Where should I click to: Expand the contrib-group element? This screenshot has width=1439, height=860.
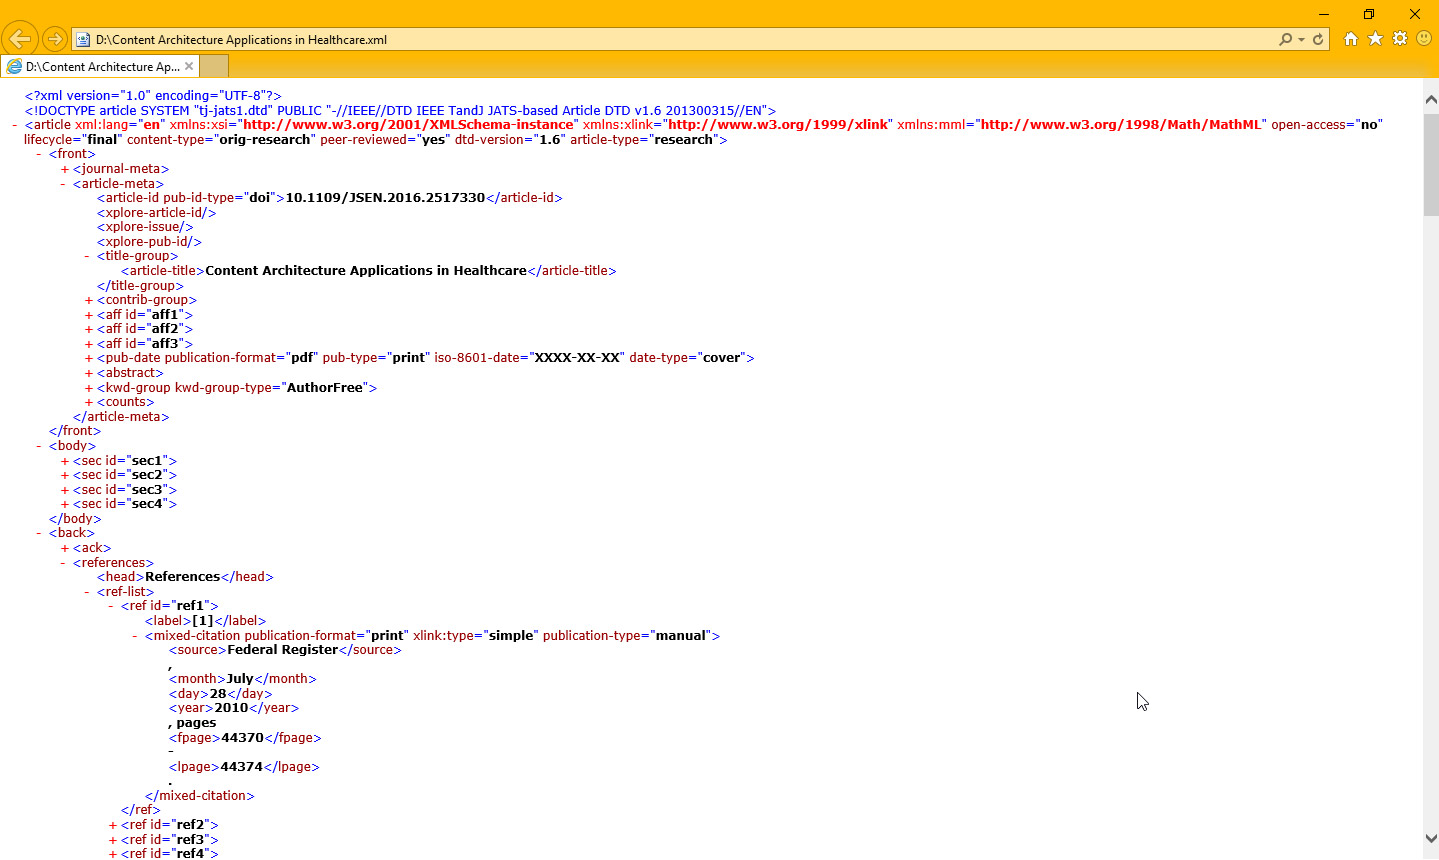(88, 300)
